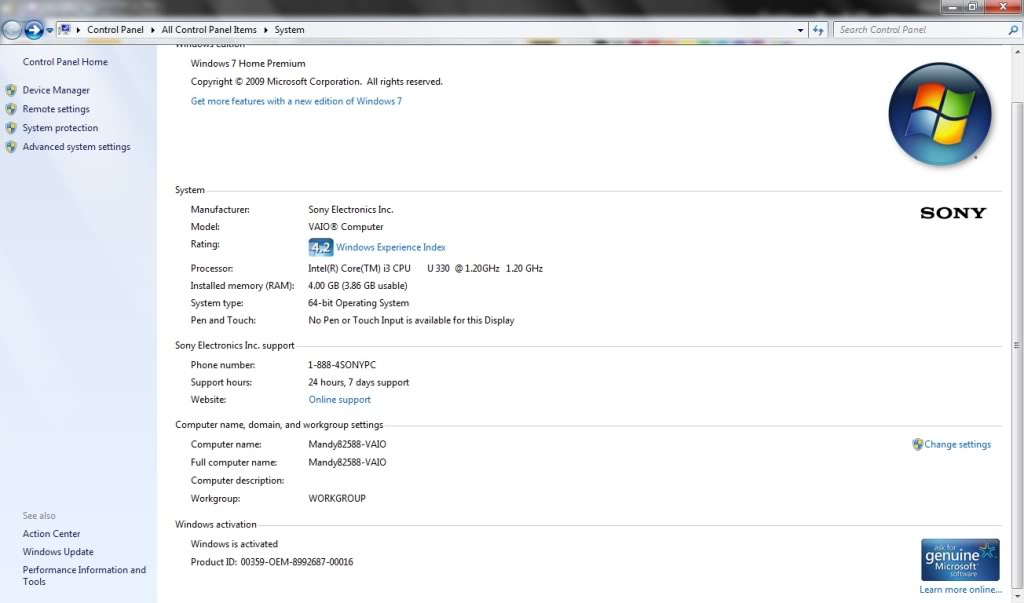Click Windows 7 Home Premium text
The height and width of the screenshot is (603, 1024).
tap(248, 64)
